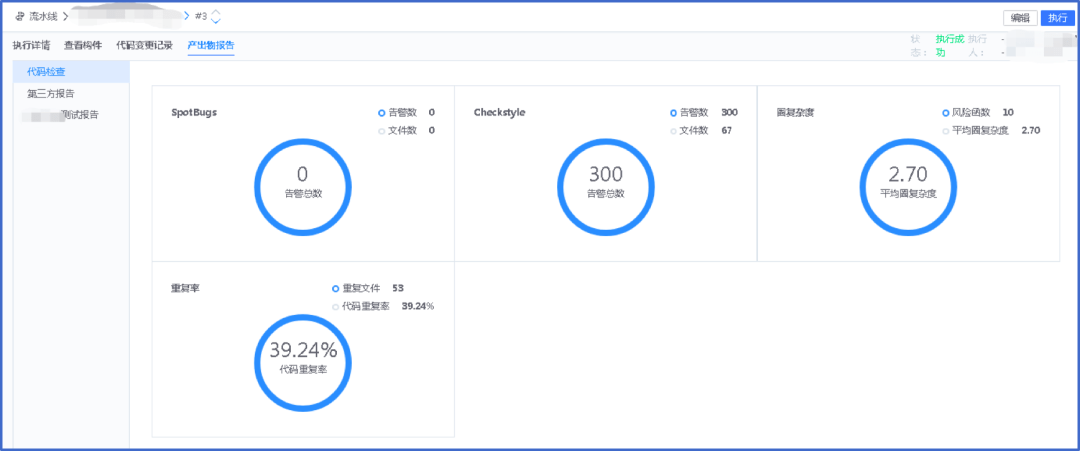Click the 重复率 card title
1080x451 pixels.
click(185, 289)
